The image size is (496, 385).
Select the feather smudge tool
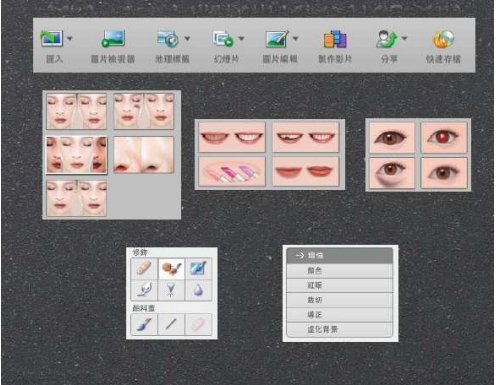[144, 290]
